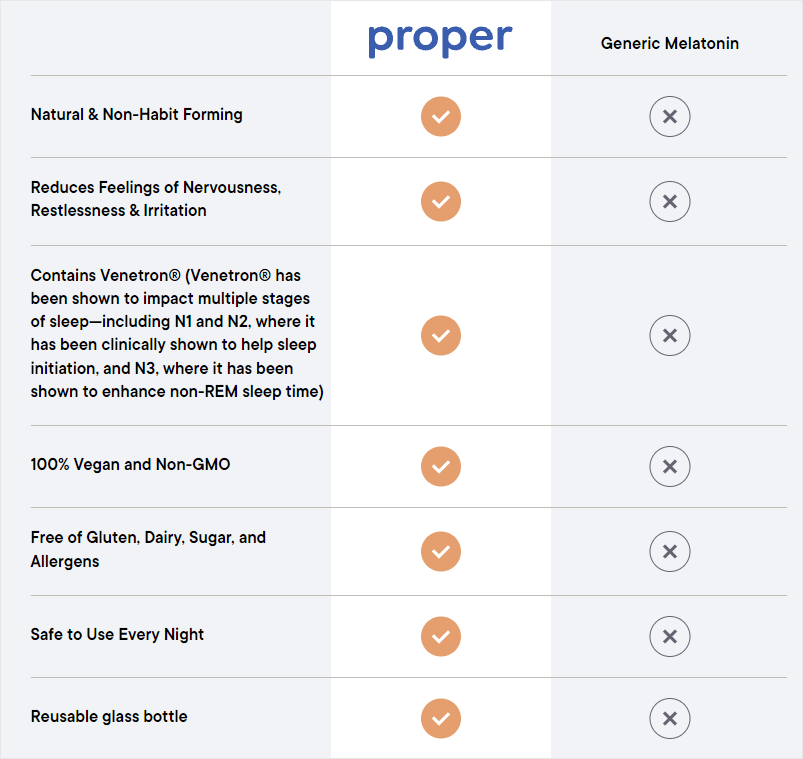Click gray X in Contains Venetron row
This screenshot has height=759, width=803.
[x=670, y=335]
